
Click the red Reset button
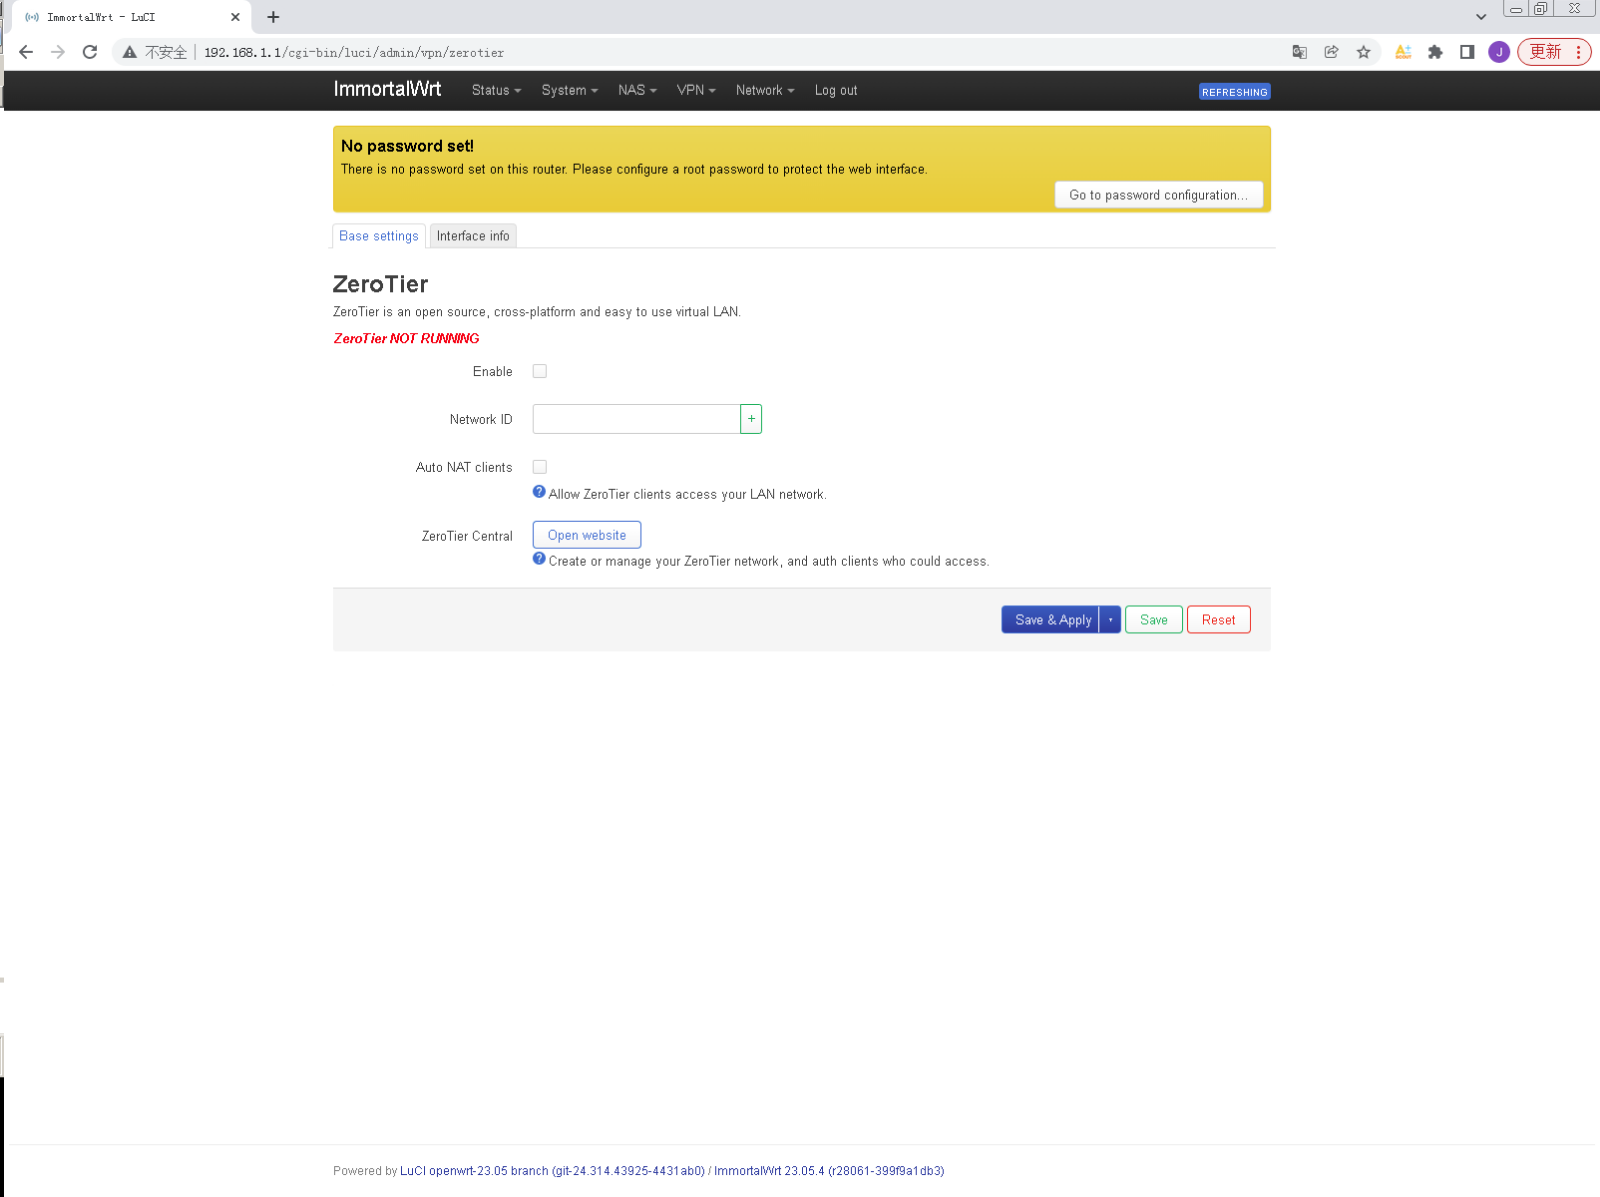pyautogui.click(x=1218, y=620)
